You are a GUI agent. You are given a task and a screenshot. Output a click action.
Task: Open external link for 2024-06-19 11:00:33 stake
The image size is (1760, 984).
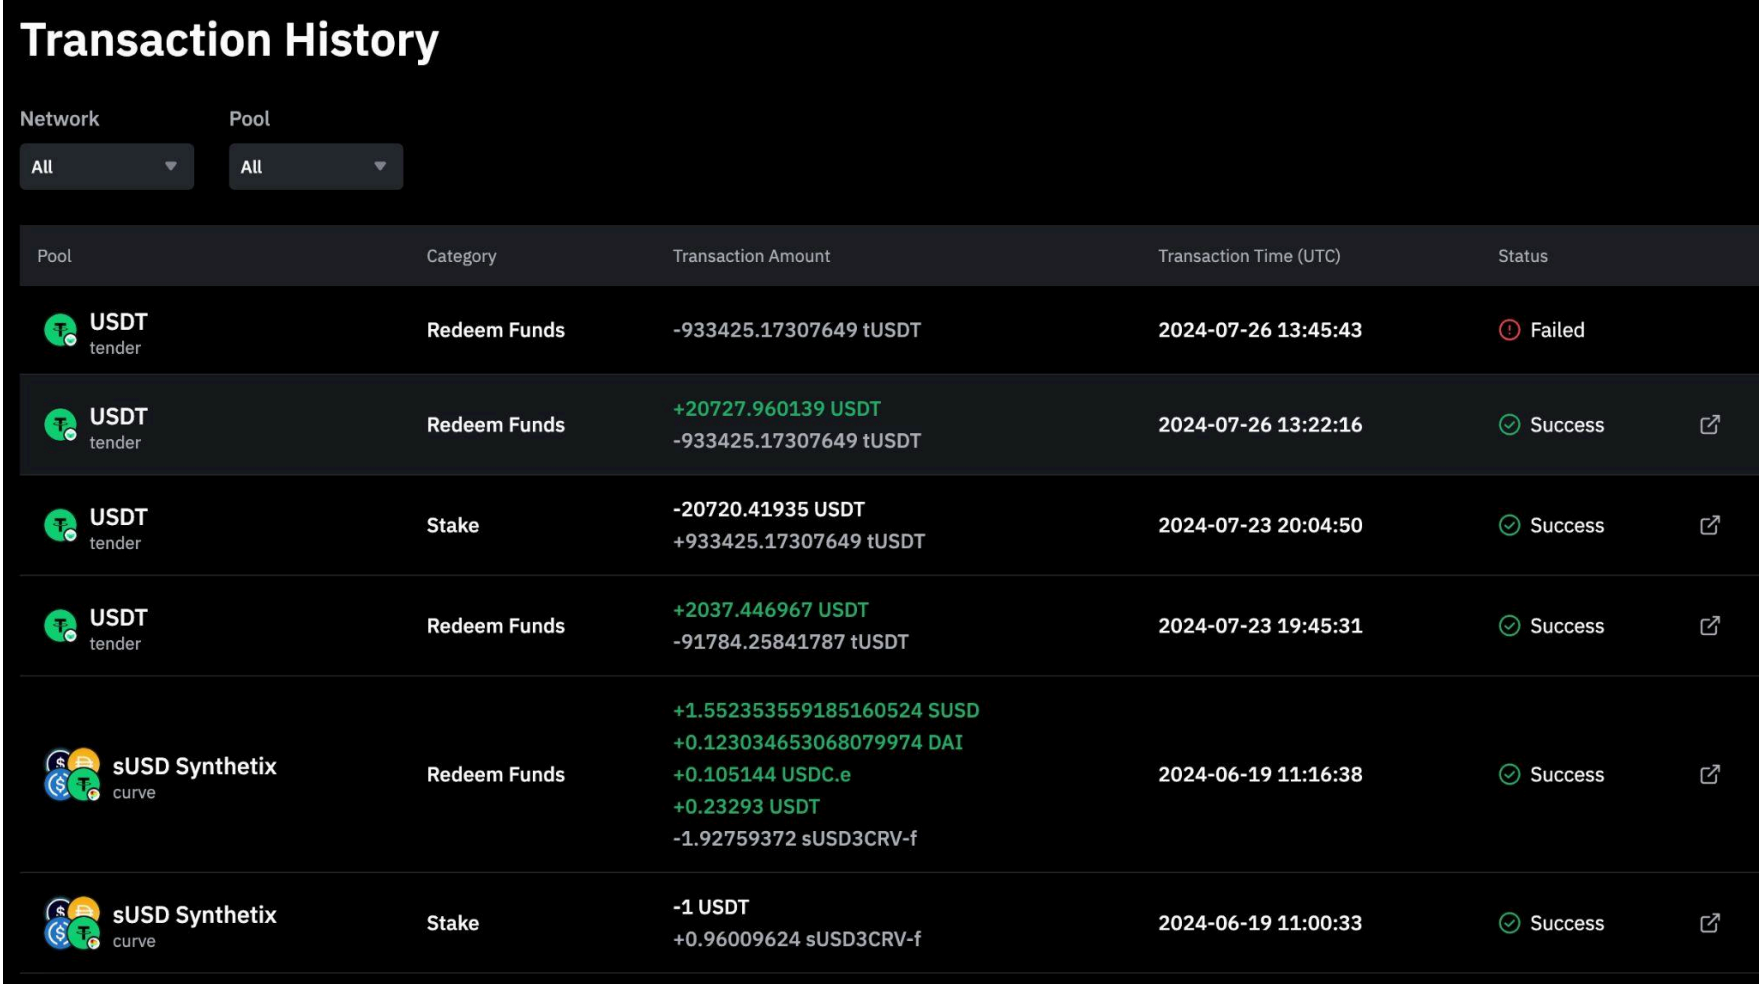1709,923
